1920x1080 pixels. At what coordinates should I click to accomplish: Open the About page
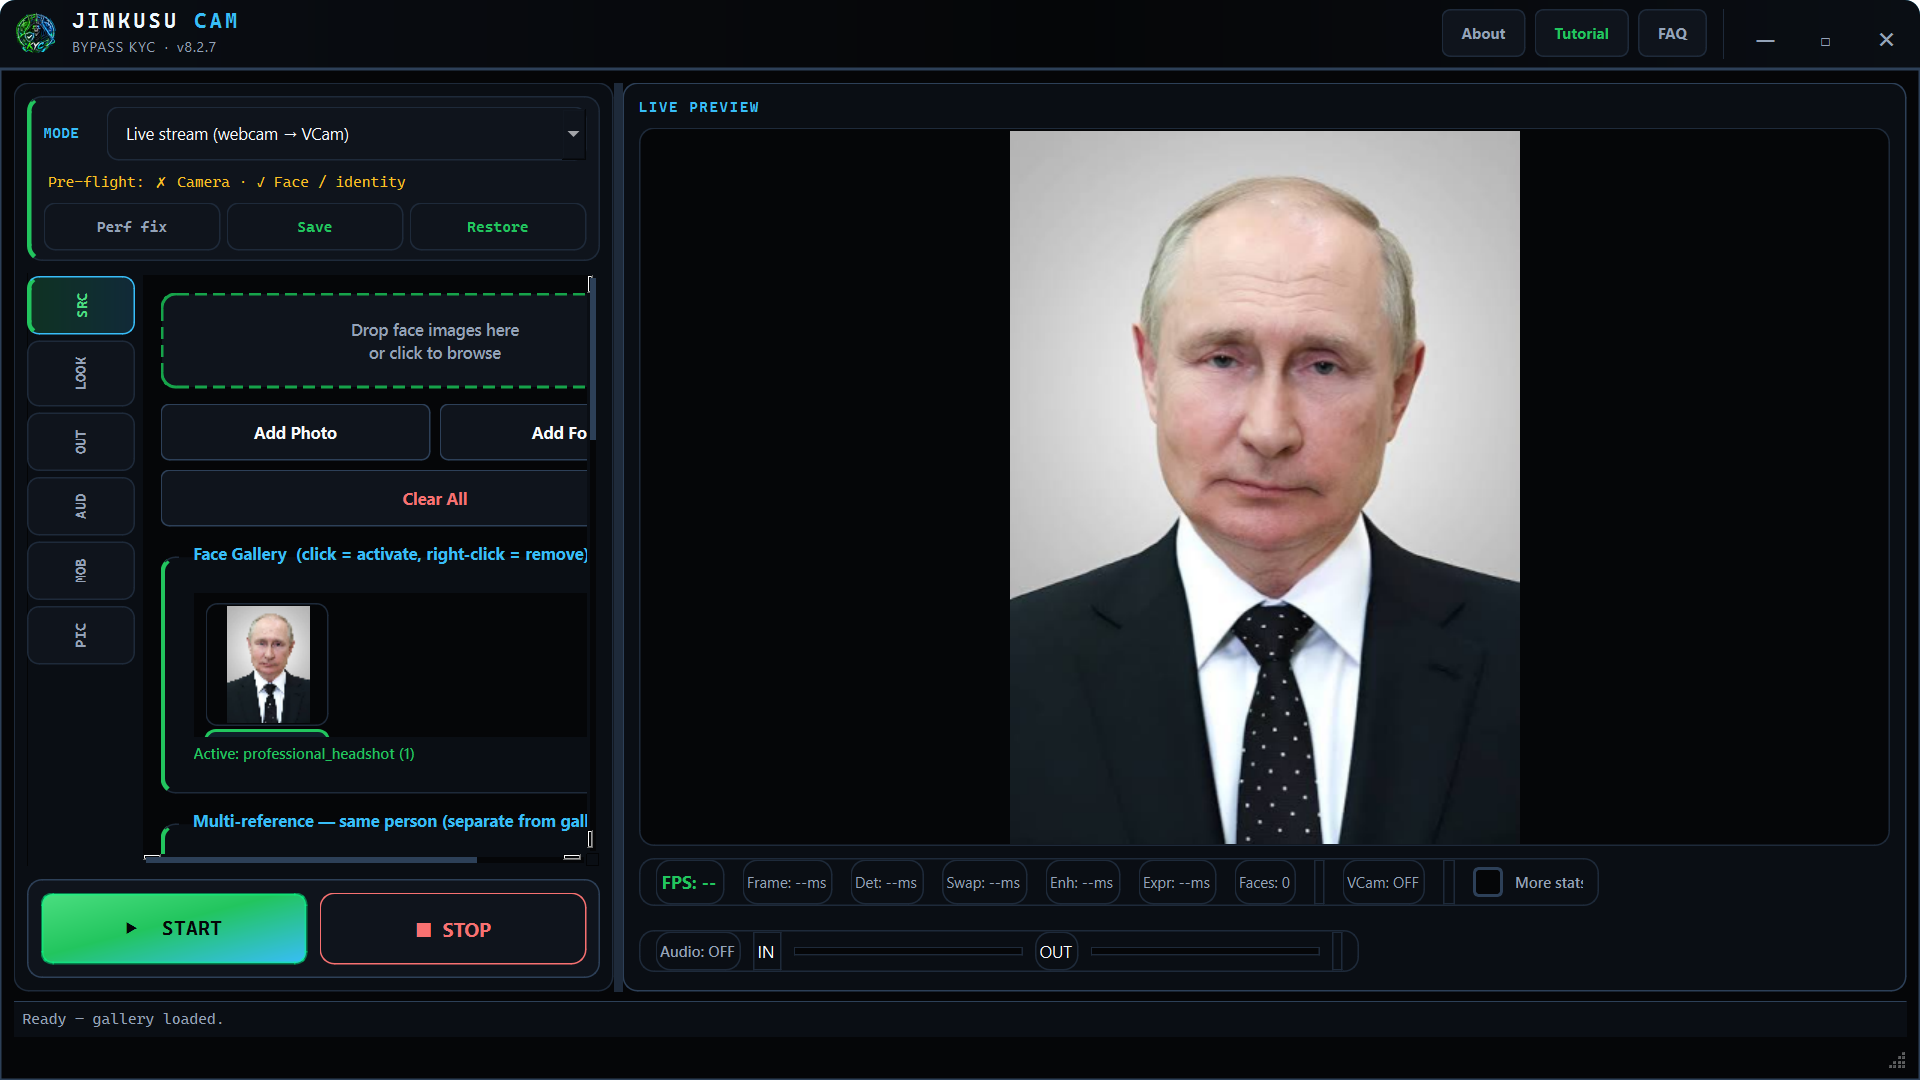tap(1483, 34)
